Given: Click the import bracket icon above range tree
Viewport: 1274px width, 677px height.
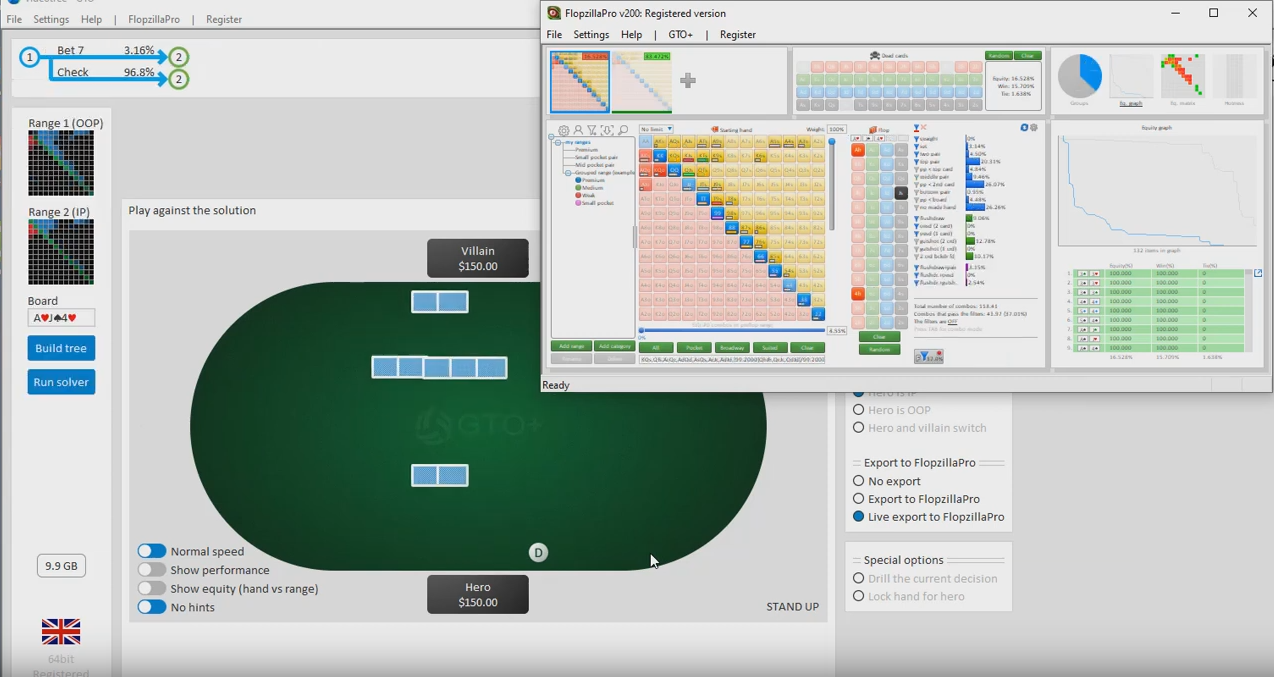Looking at the screenshot, I should click(607, 131).
